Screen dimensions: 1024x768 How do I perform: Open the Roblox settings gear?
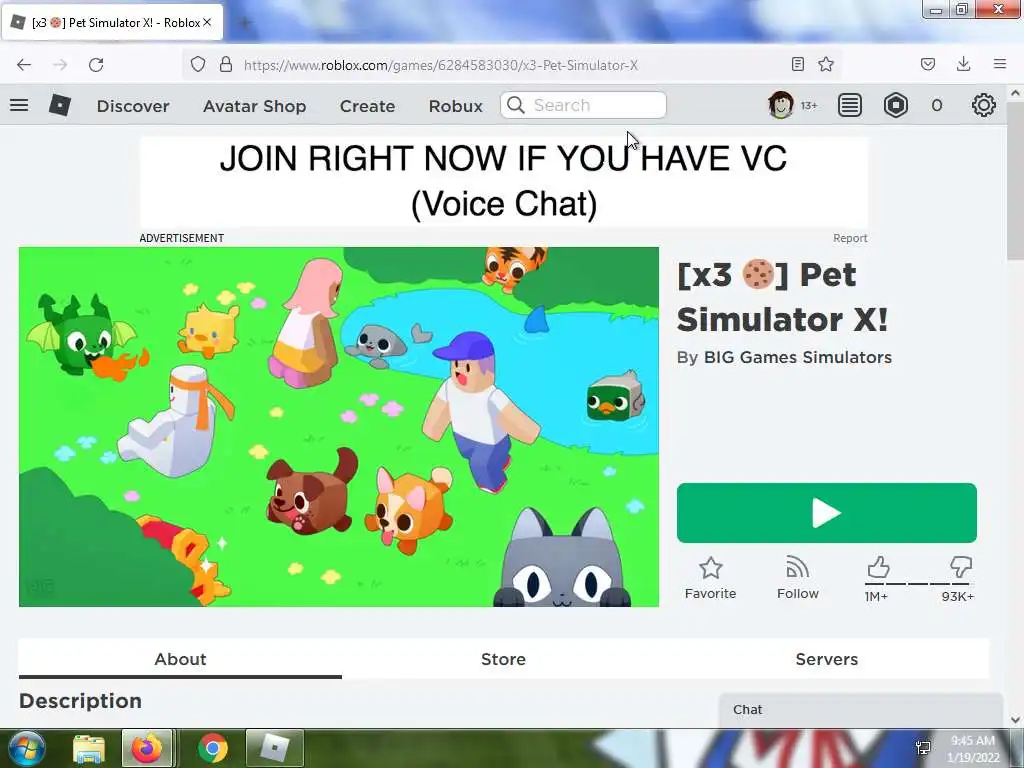(x=984, y=105)
